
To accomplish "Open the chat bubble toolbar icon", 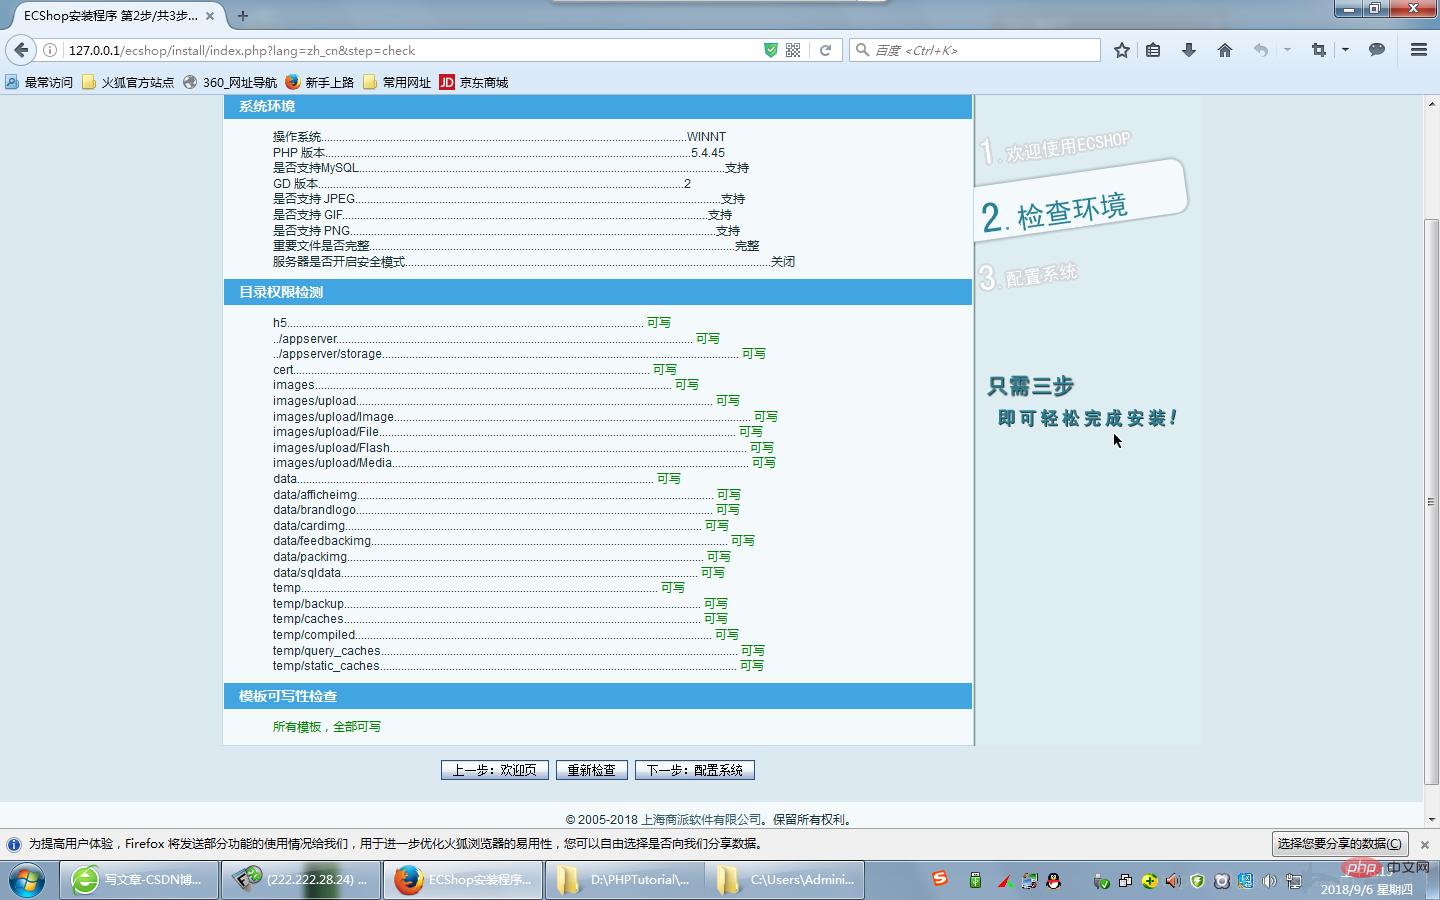I will (x=1377, y=50).
